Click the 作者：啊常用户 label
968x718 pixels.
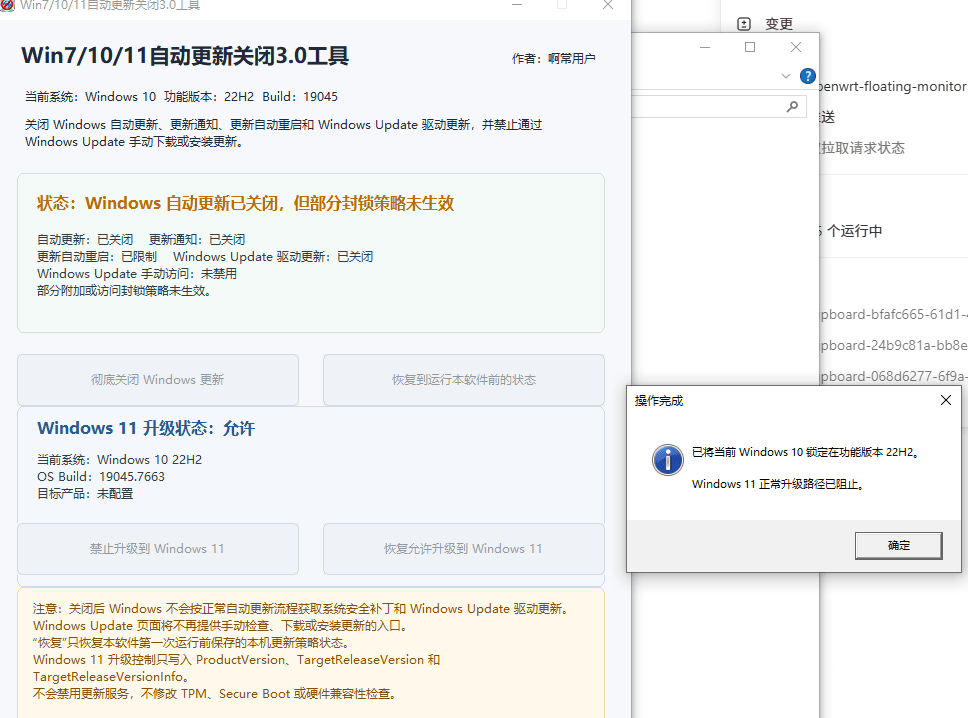(x=554, y=59)
